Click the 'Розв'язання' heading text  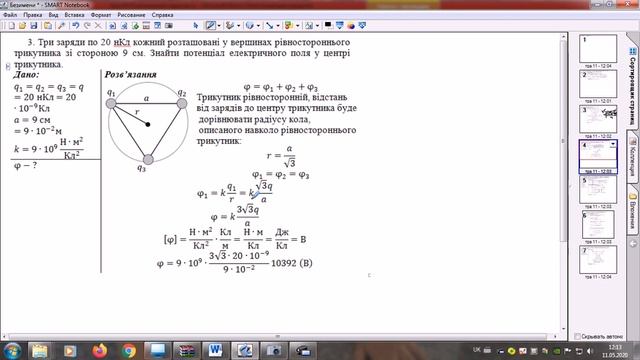click(x=131, y=75)
